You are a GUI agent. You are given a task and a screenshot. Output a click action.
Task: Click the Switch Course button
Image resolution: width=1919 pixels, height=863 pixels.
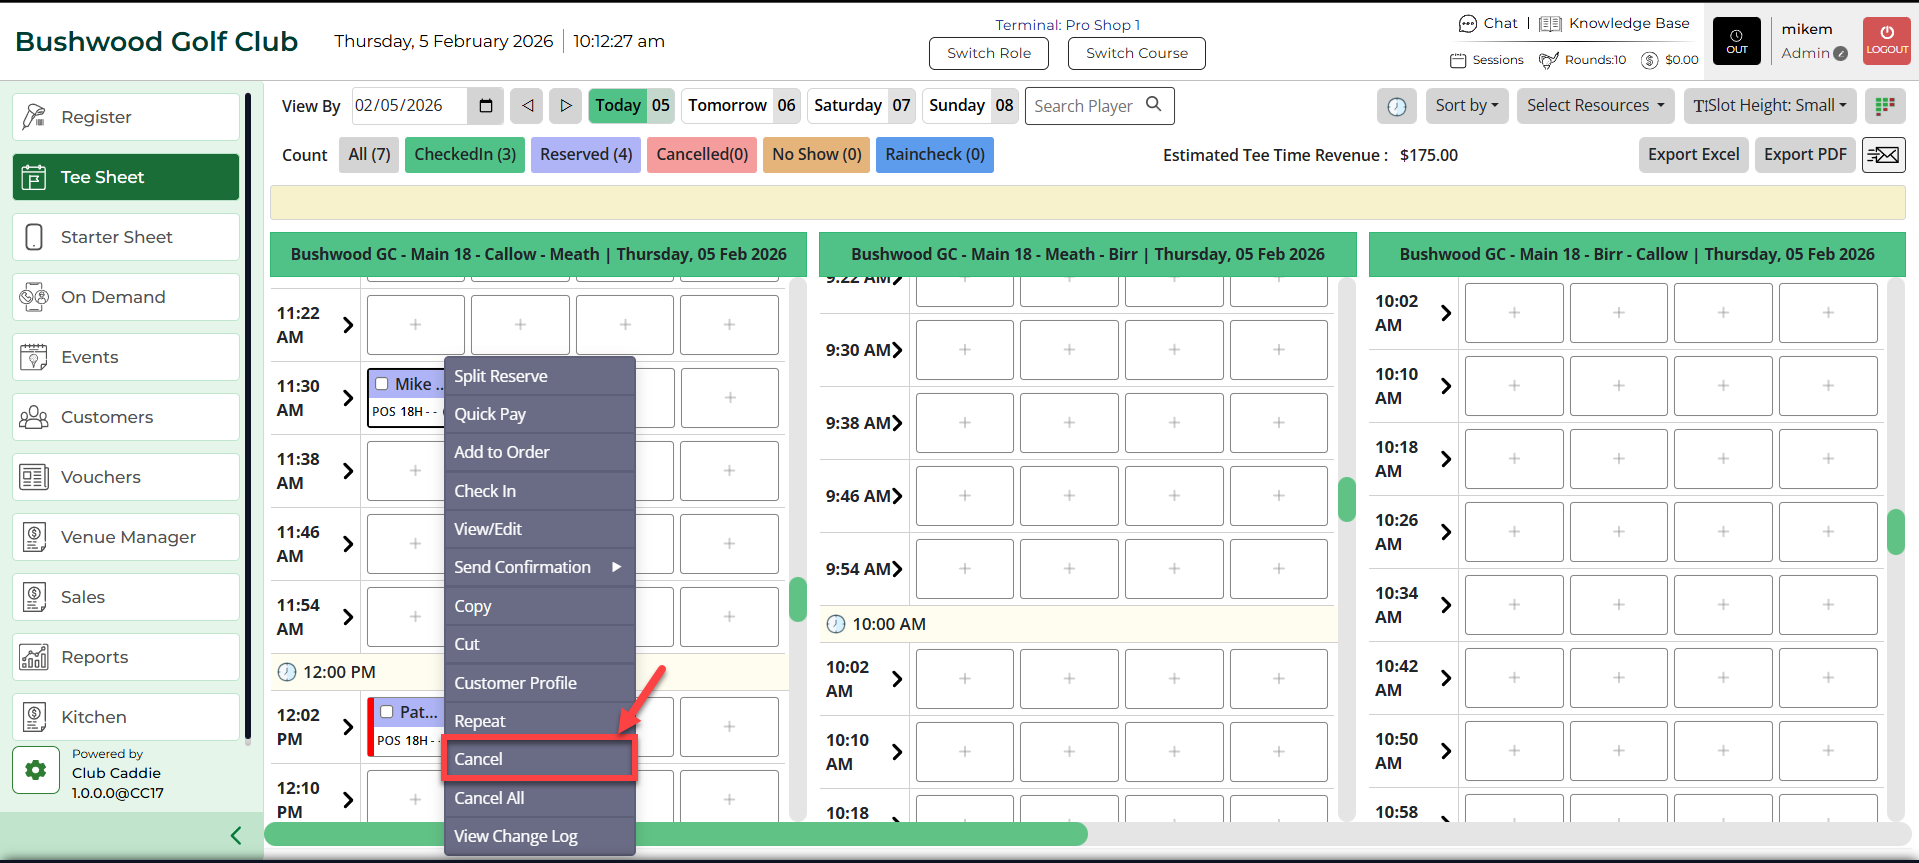coord(1136,53)
